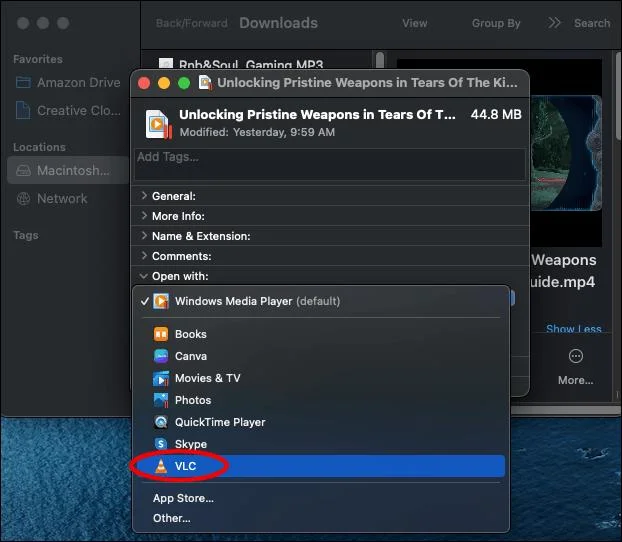The width and height of the screenshot is (622, 542).
Task: Click the Amazon Drive folder icon
Action: (x=23, y=83)
